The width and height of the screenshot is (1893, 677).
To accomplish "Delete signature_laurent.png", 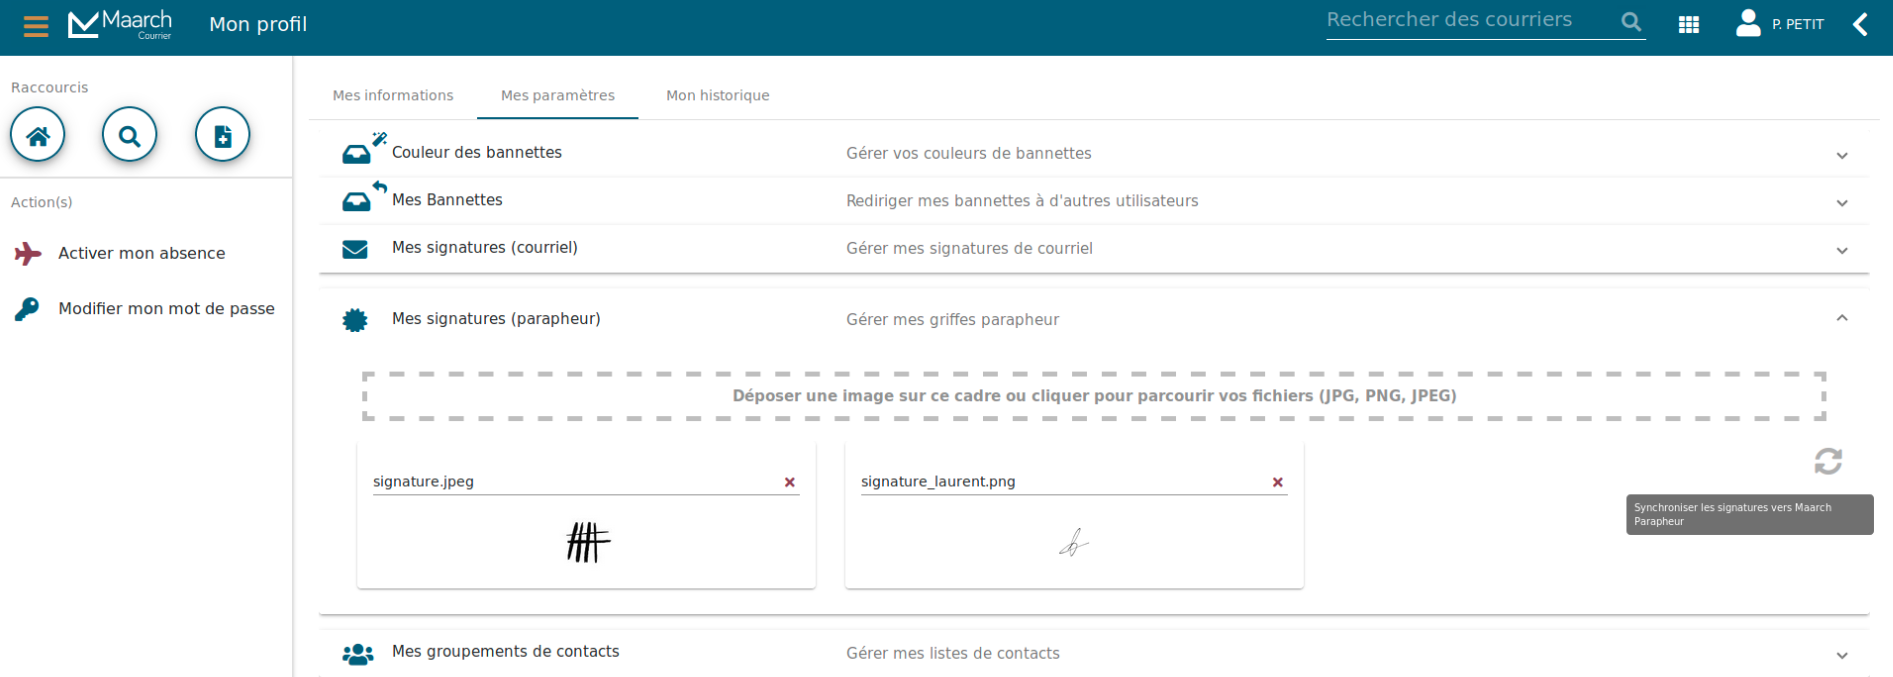I will point(1277,482).
